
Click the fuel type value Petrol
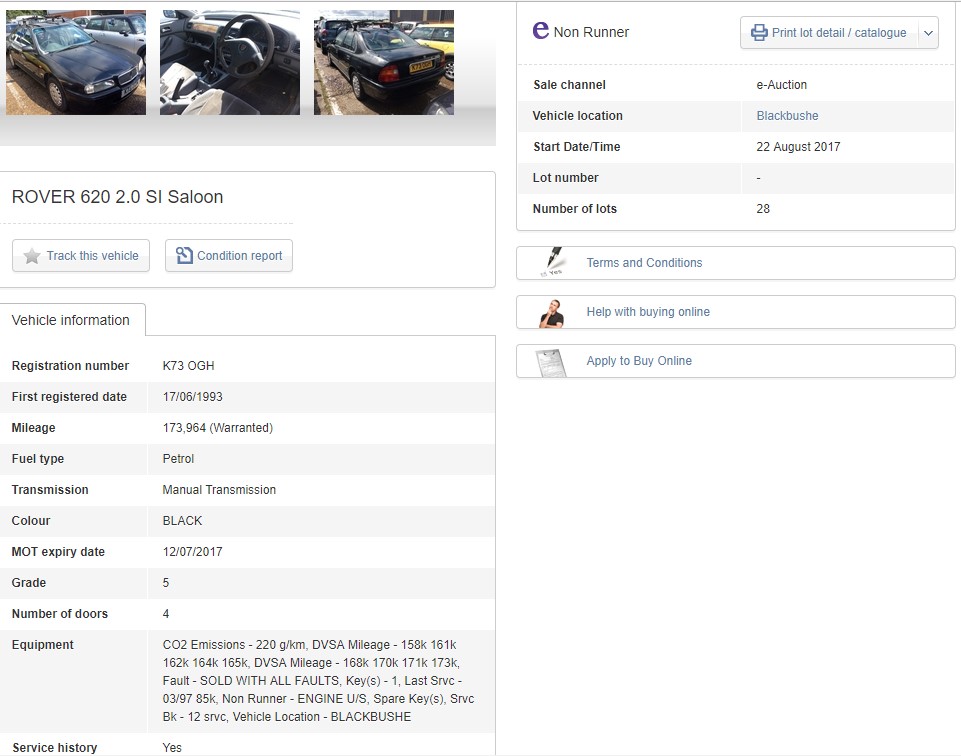click(178, 458)
